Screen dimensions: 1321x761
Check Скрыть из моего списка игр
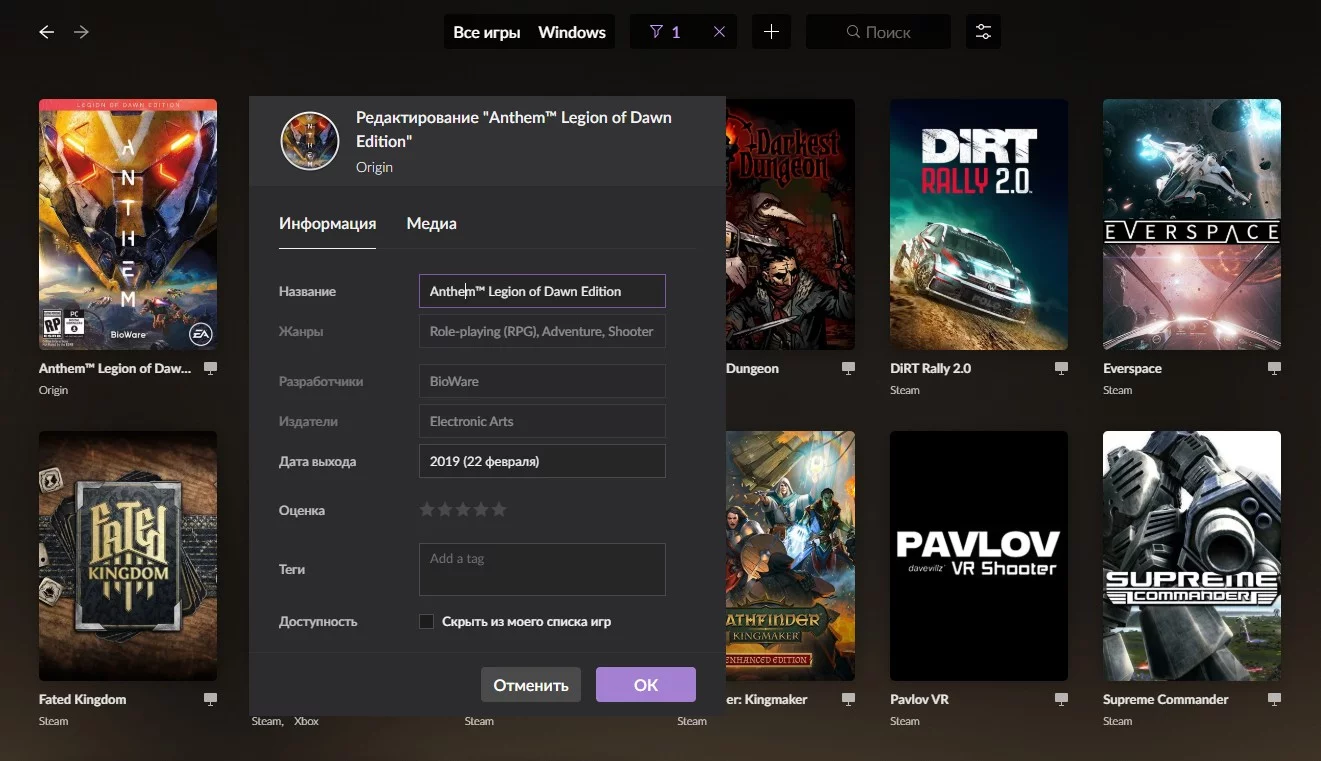coord(426,621)
